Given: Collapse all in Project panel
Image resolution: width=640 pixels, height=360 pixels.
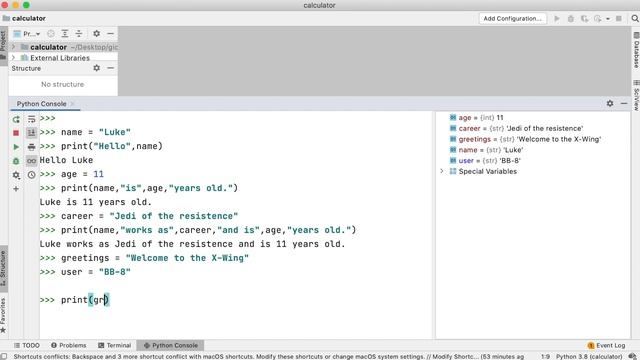Looking at the screenshot, I should click(x=79, y=33).
